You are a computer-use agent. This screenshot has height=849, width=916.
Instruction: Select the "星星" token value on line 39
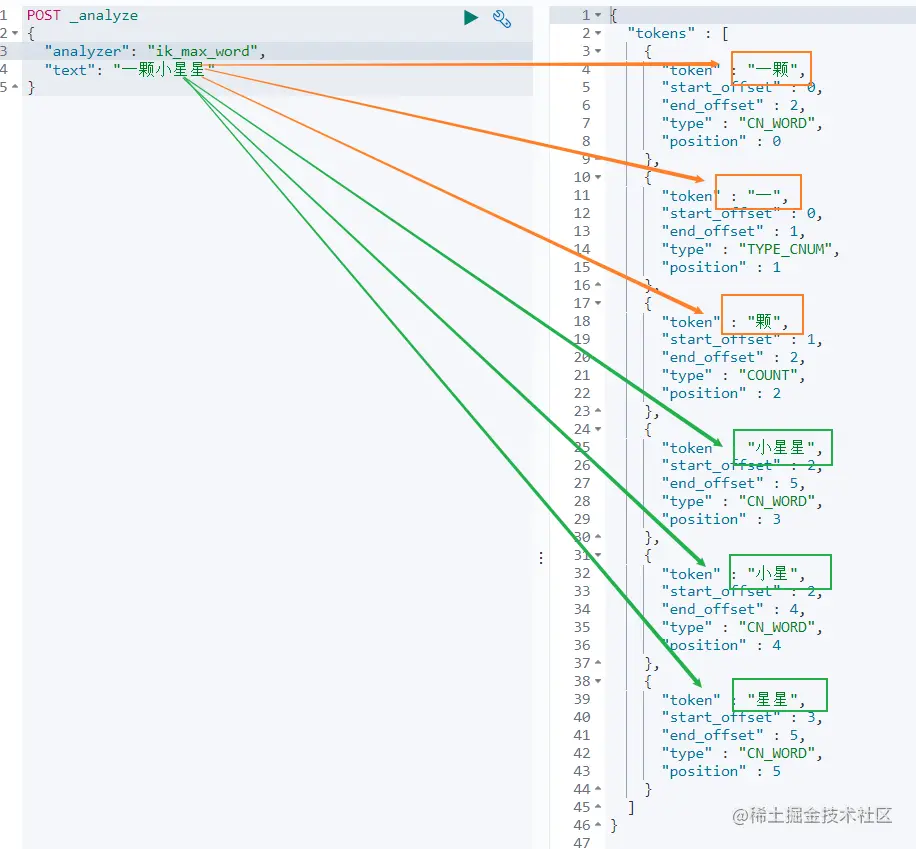point(772,700)
